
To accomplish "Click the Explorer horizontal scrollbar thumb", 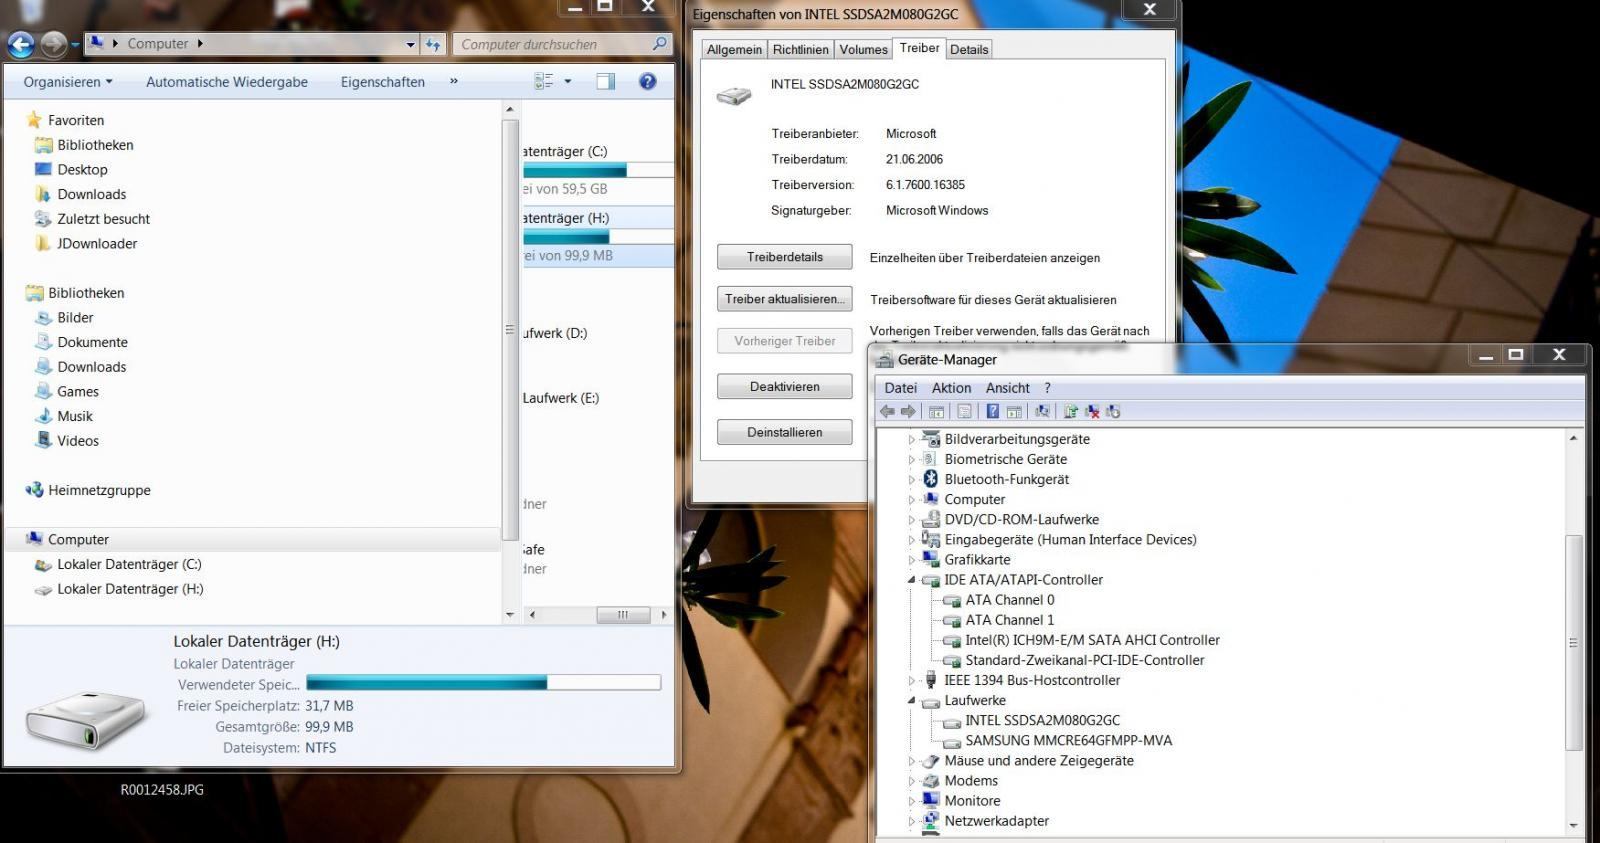I will [623, 615].
